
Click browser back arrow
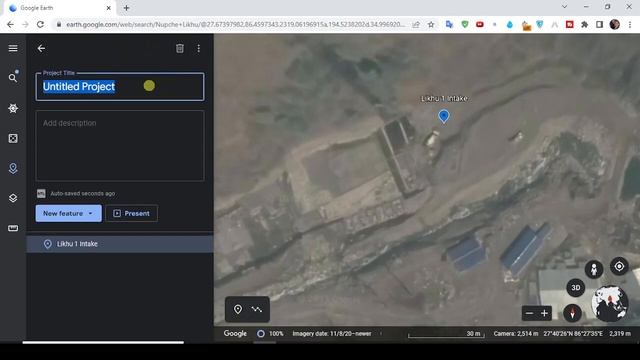[x=10, y=24]
